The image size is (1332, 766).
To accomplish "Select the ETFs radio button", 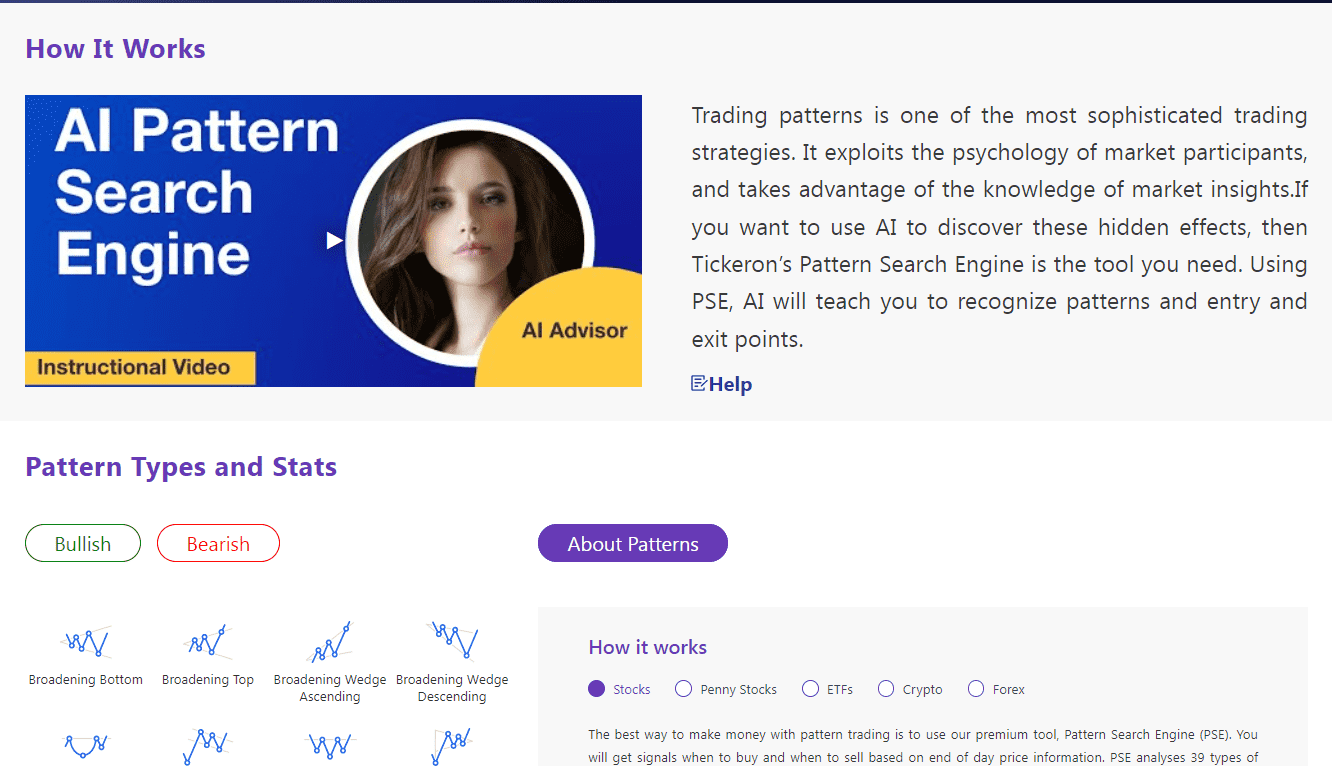I will [811, 689].
